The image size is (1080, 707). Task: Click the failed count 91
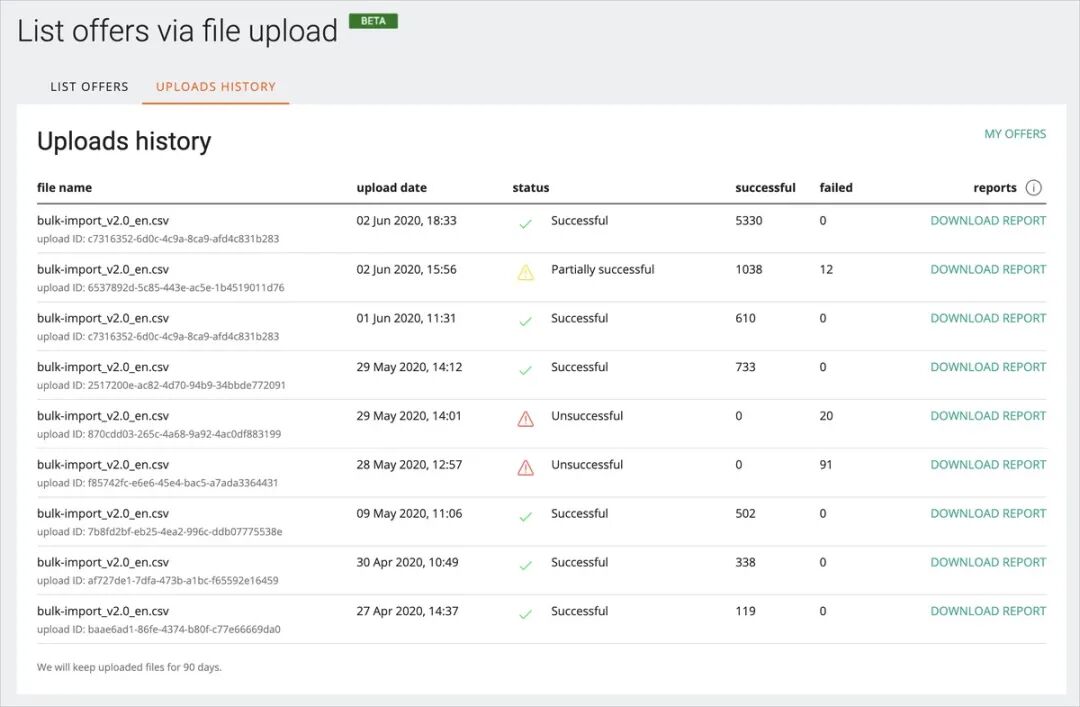[x=826, y=465]
